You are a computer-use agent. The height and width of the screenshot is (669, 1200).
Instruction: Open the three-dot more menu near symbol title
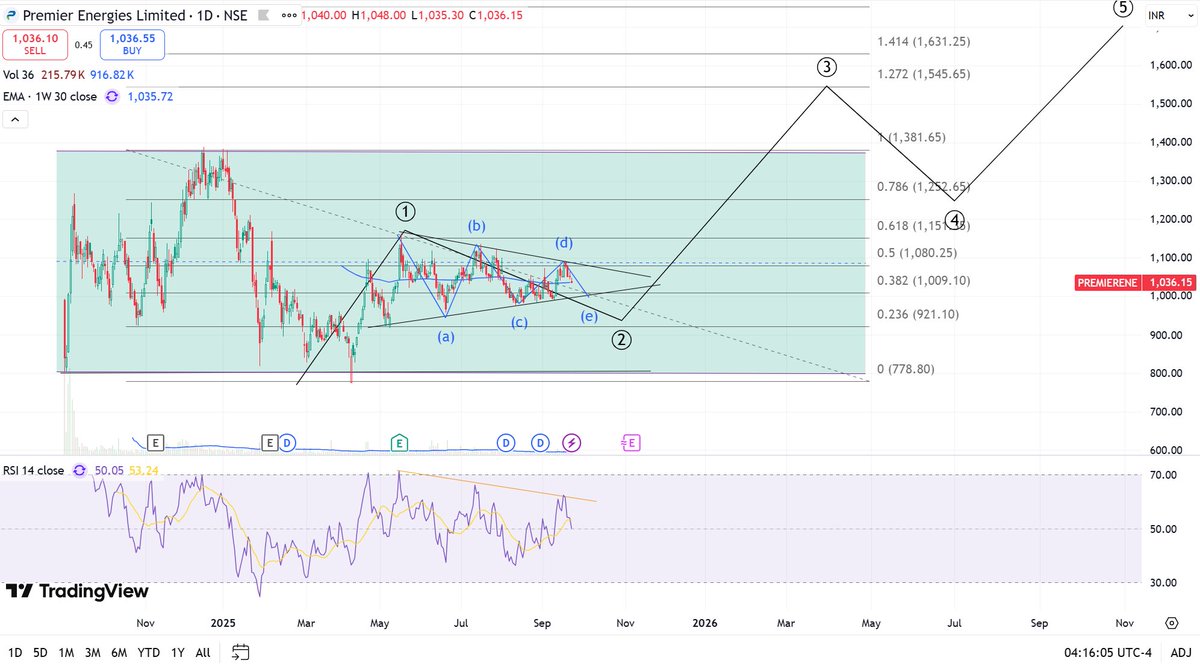[x=290, y=16]
